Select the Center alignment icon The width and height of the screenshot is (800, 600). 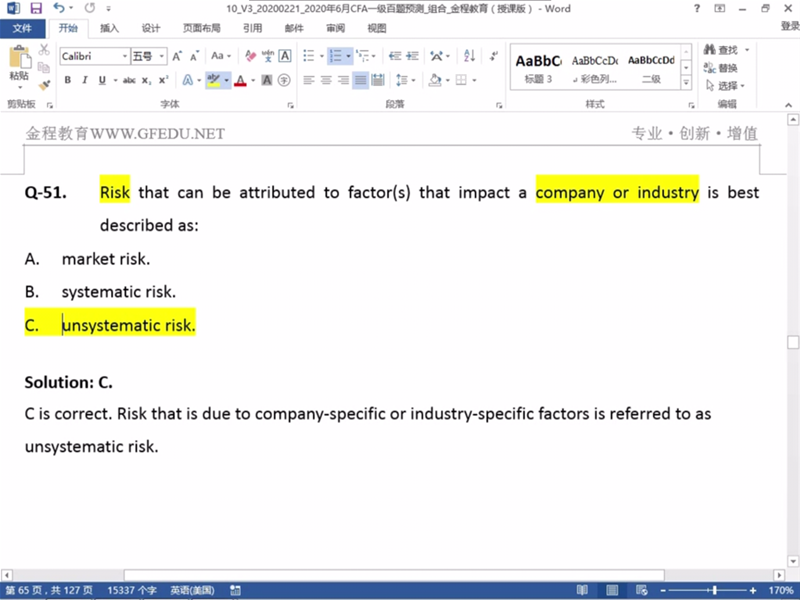(x=326, y=80)
